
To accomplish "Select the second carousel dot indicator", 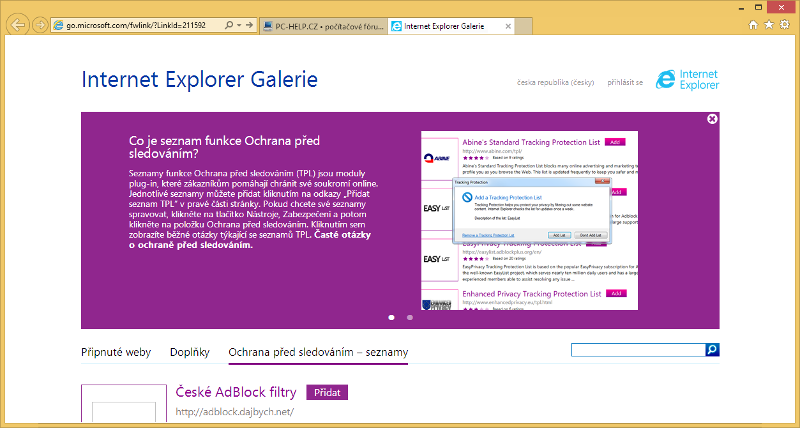I will [x=410, y=317].
